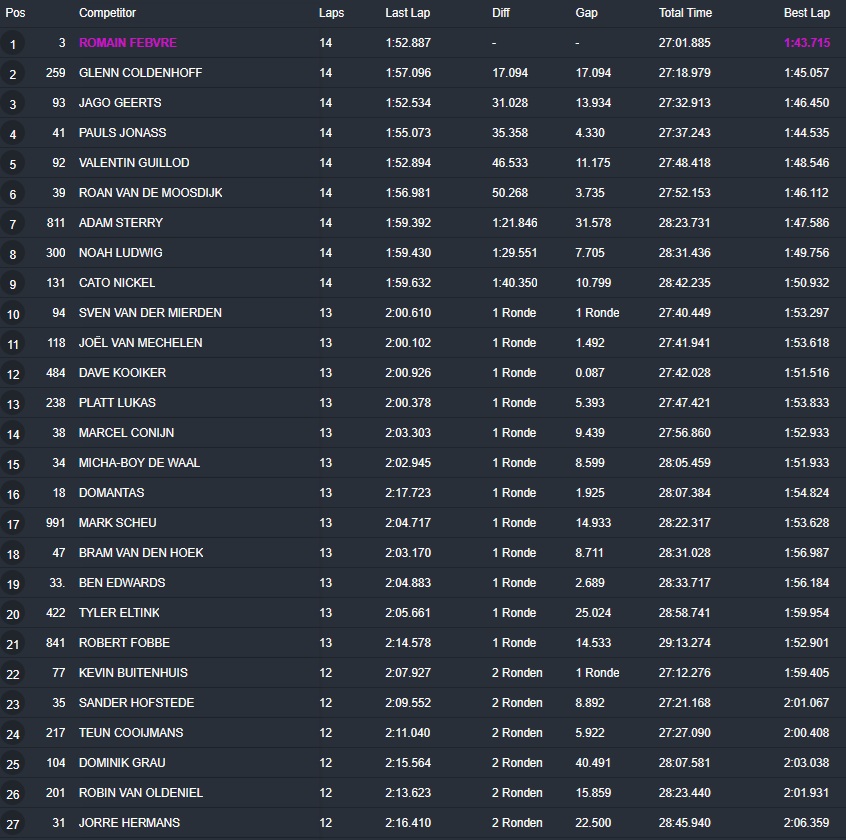Click the Gap column header
This screenshot has height=840, width=846.
click(587, 13)
